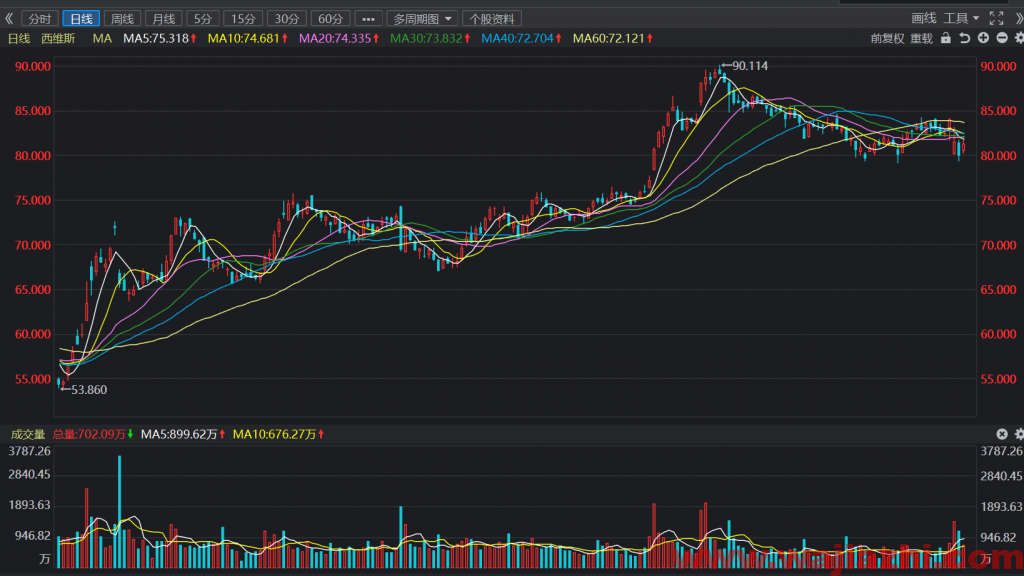Image resolution: width=1024 pixels, height=576 pixels.
Task: Open the 画线 drawing tools
Action: point(923,18)
